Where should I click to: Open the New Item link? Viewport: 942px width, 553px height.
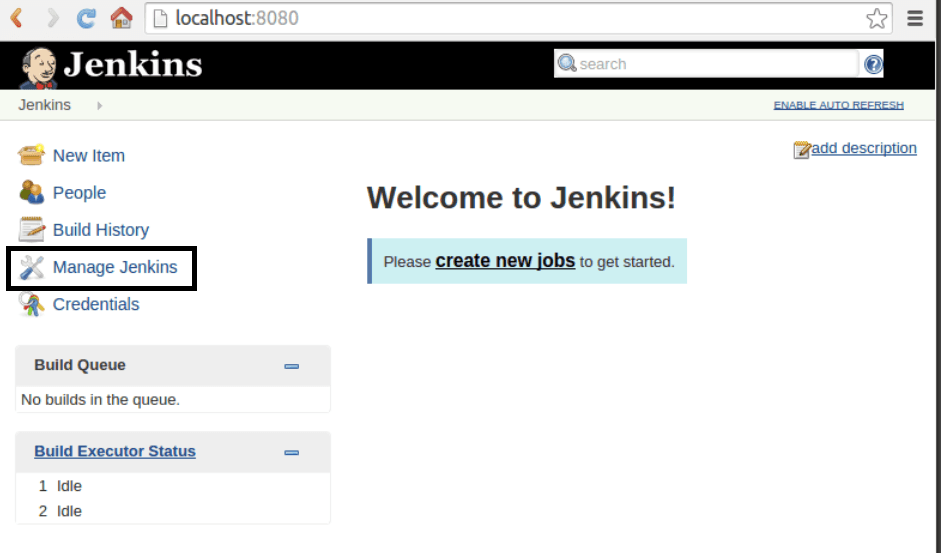point(89,156)
